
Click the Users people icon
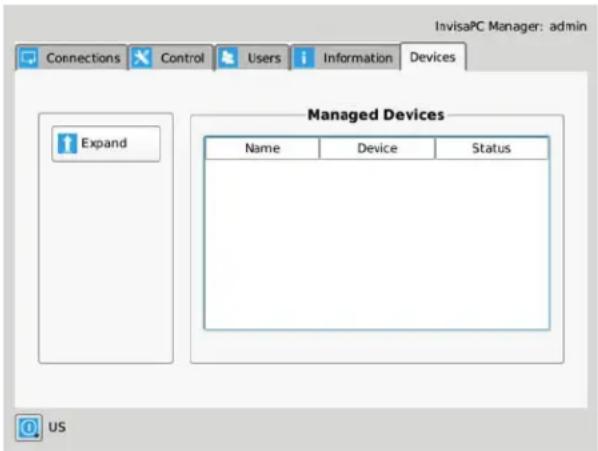pyautogui.click(x=228, y=58)
